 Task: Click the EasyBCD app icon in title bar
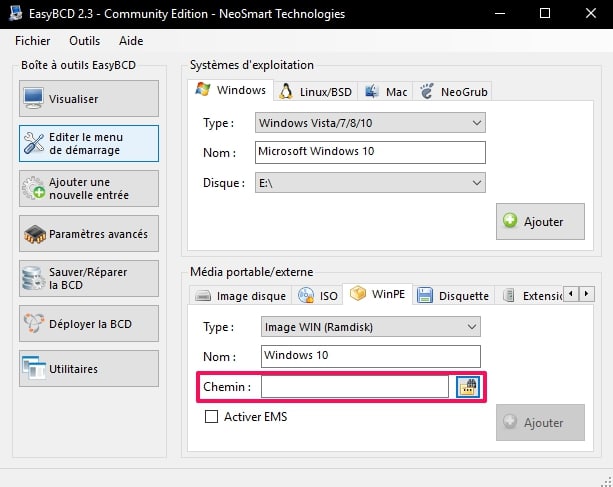click(16, 13)
